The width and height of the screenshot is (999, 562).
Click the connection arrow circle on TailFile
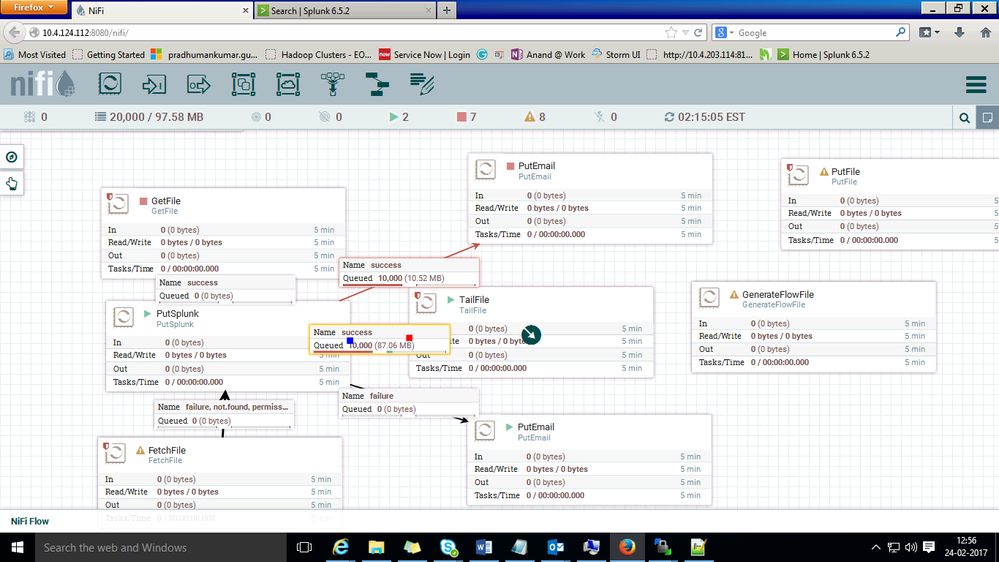coord(531,335)
